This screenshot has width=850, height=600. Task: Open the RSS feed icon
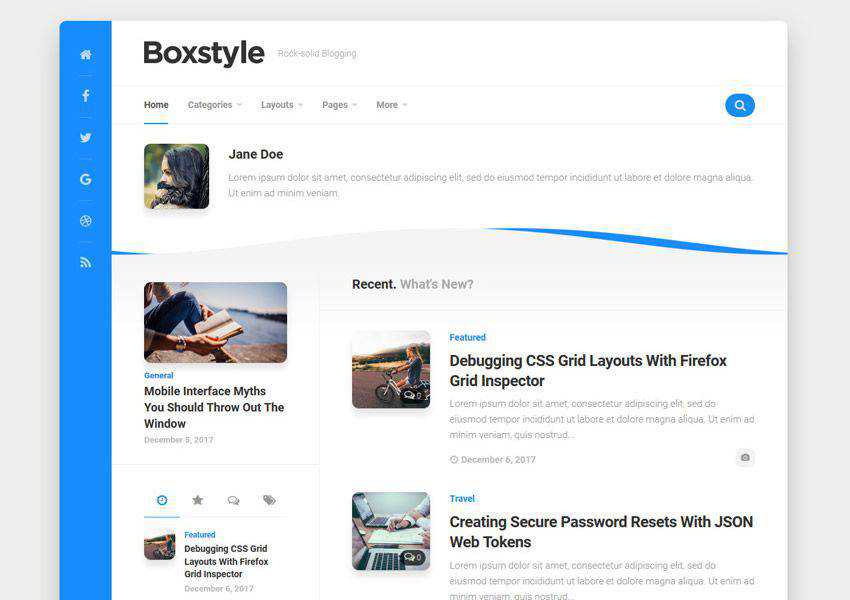[x=85, y=262]
